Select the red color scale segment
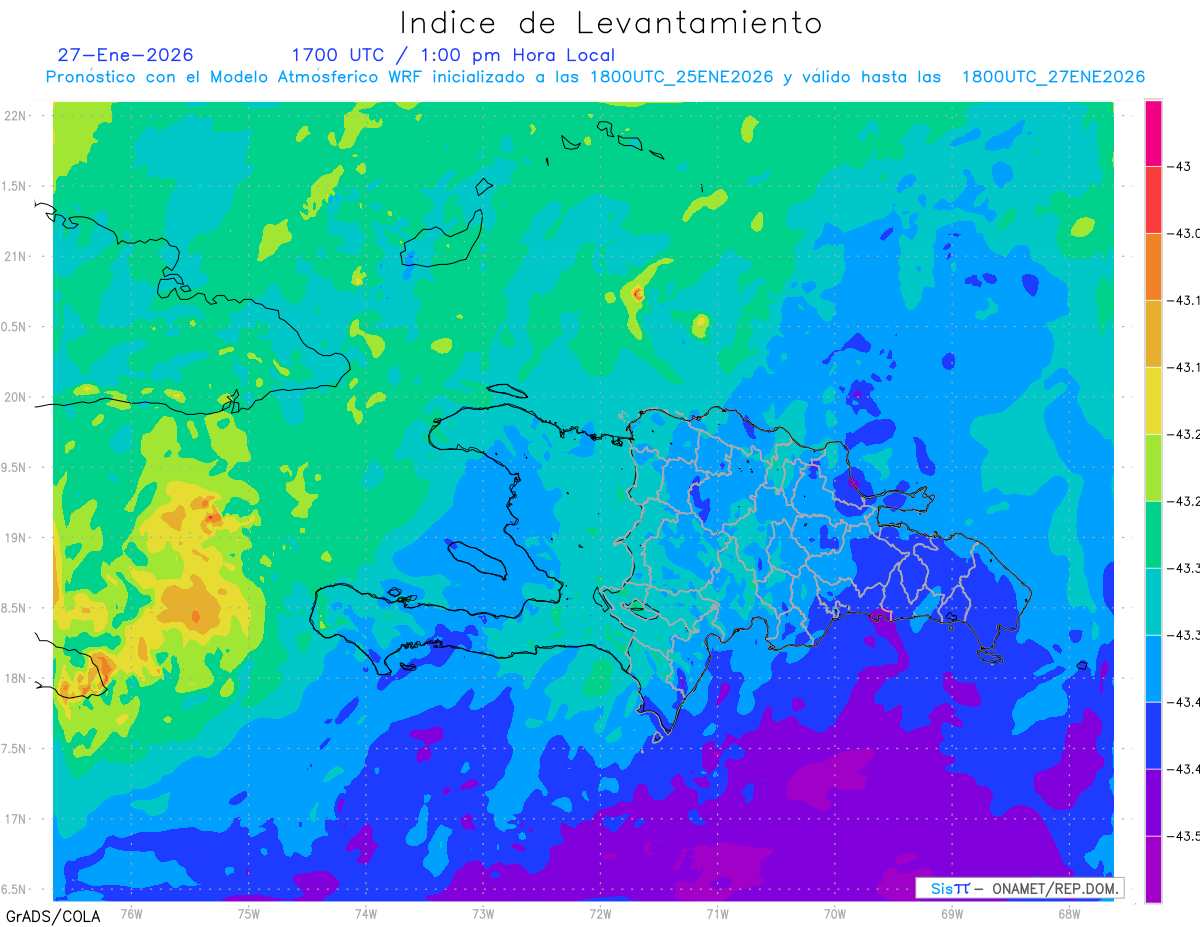 coord(1153,199)
